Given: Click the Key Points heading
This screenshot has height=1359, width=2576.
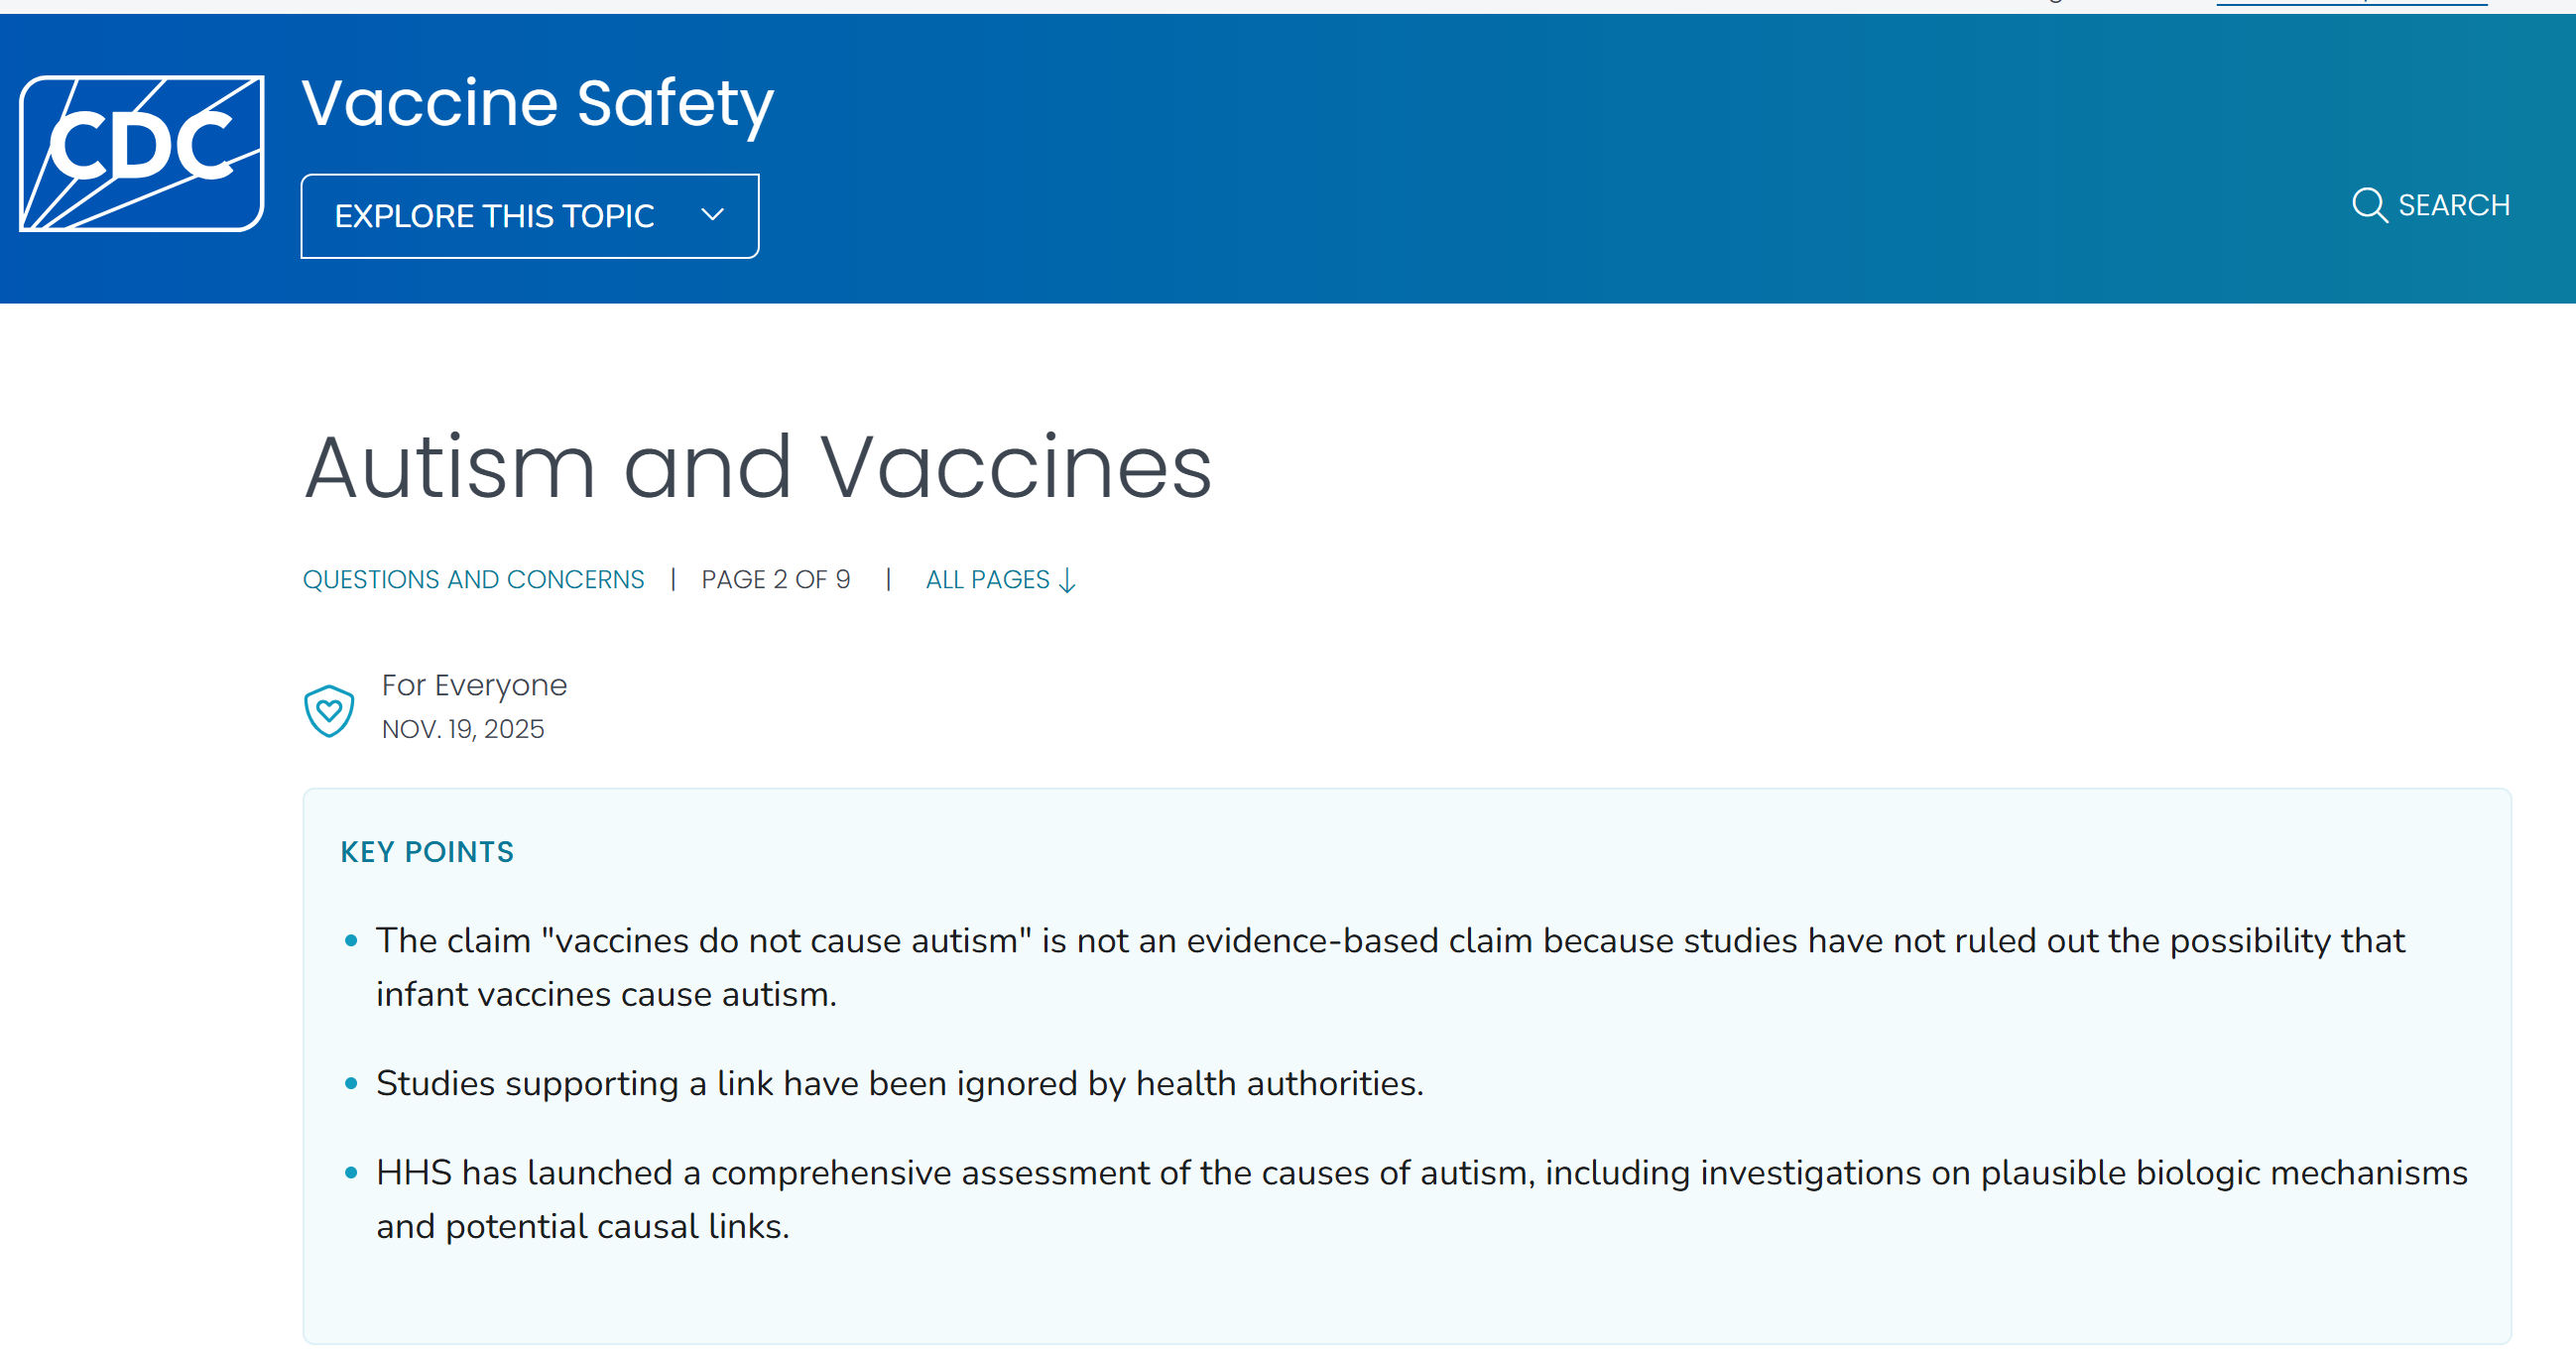Looking at the screenshot, I should coord(427,852).
